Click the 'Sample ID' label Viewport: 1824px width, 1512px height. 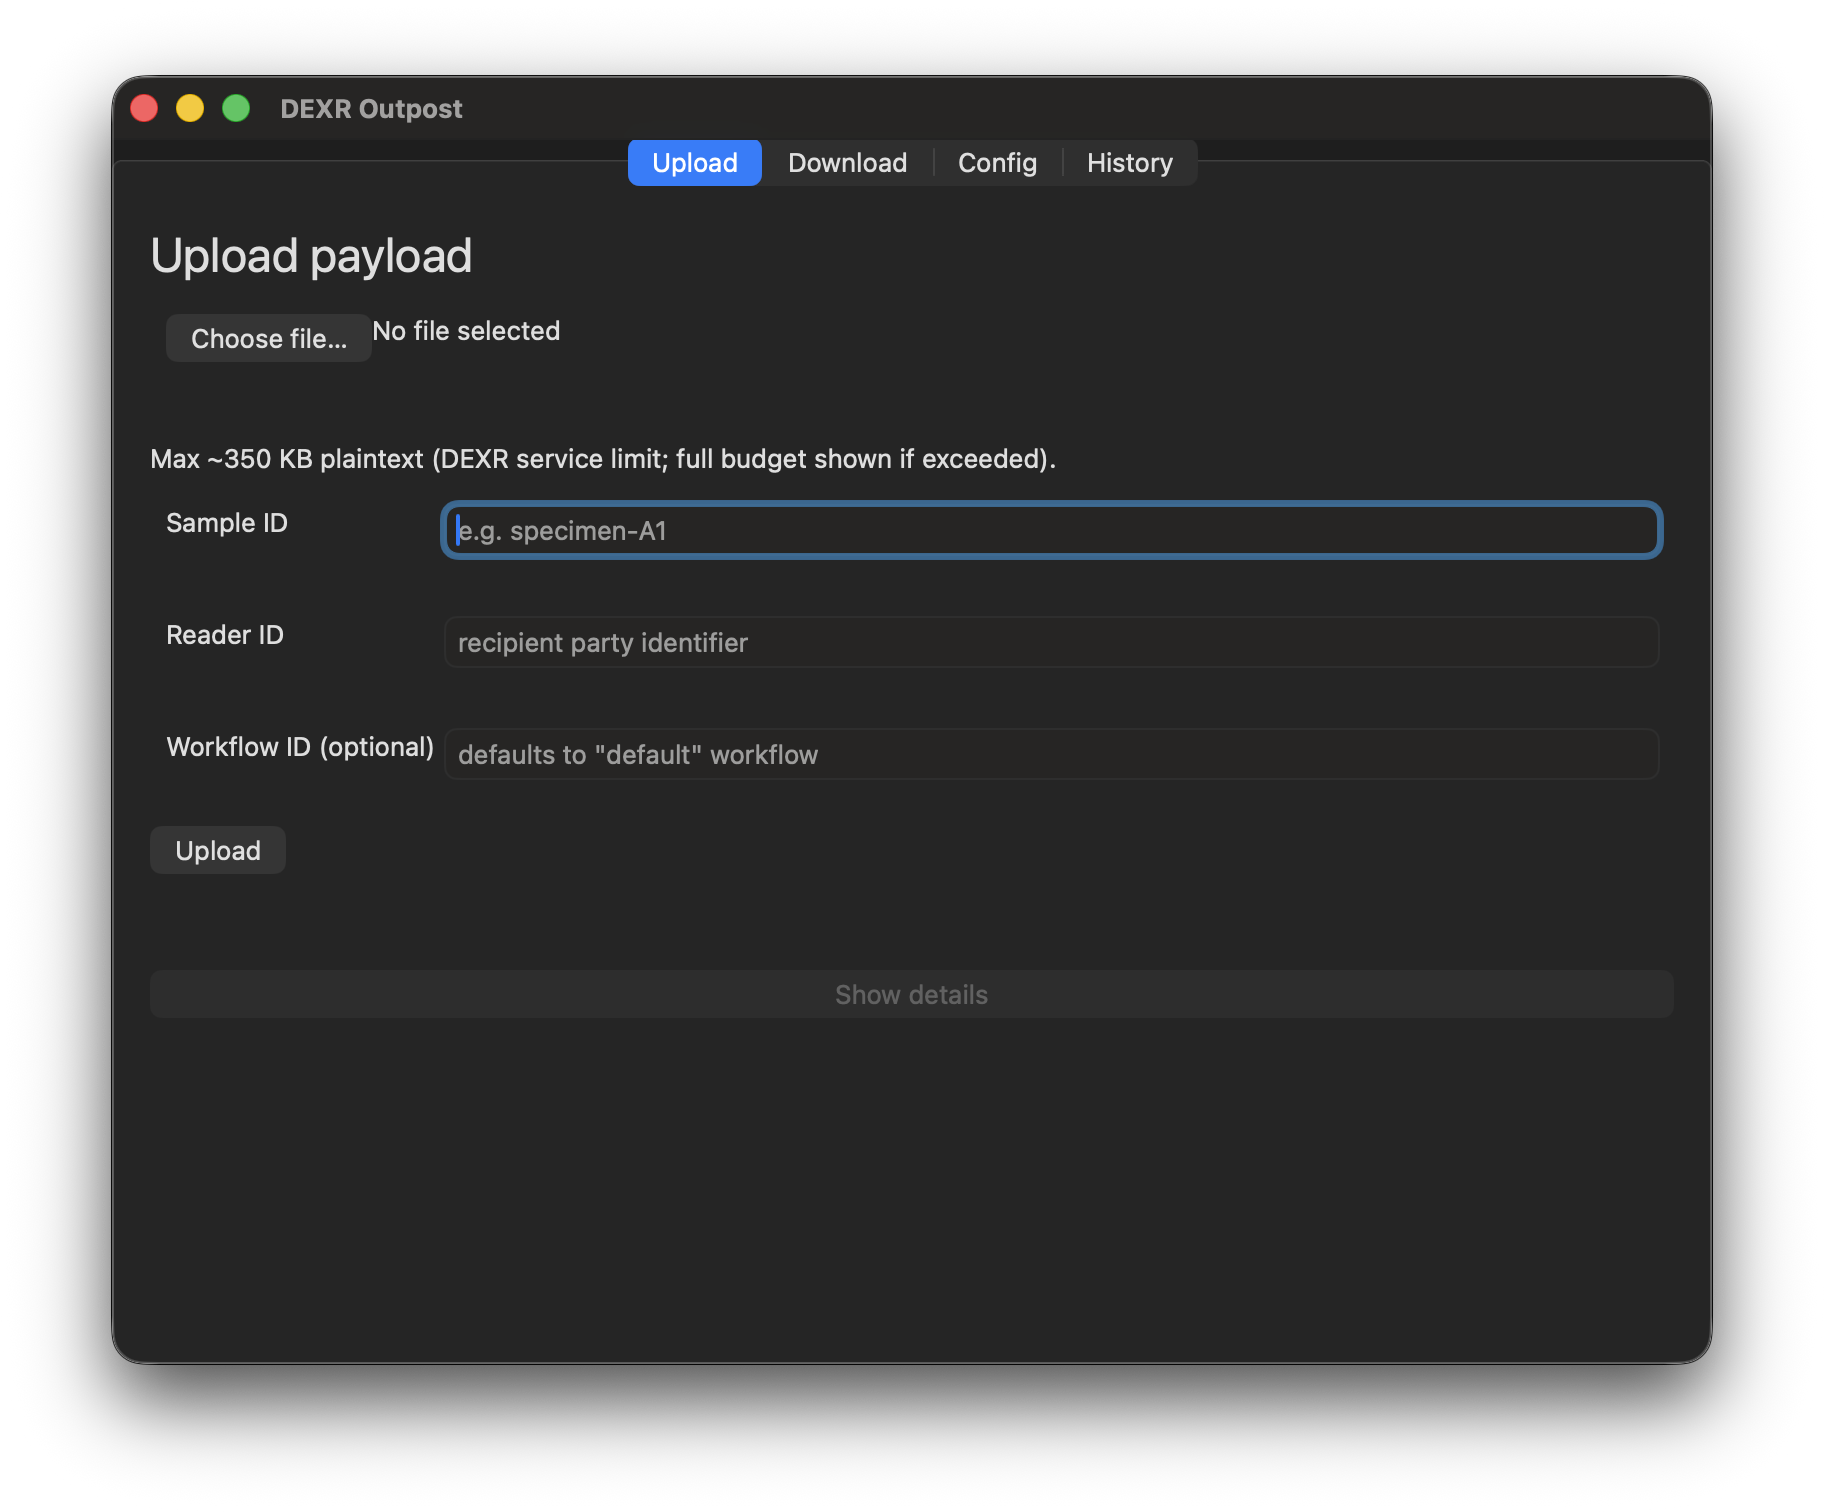pyautogui.click(x=227, y=523)
